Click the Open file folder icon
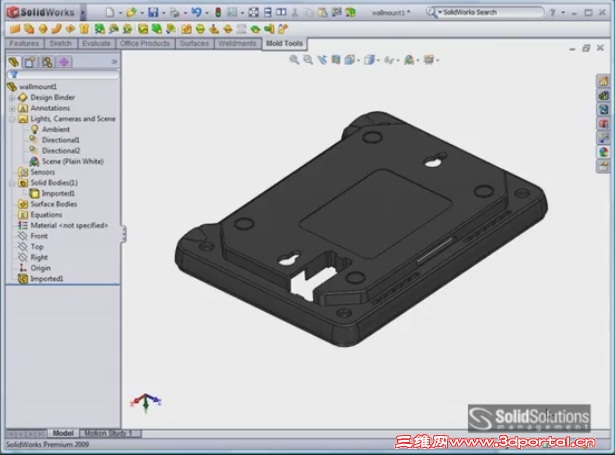Screen dimensions: 615x455 (x=131, y=13)
